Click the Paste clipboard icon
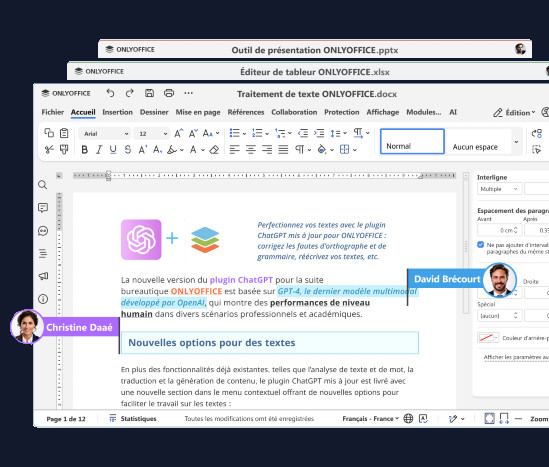This screenshot has height=467, width=549. [64, 133]
